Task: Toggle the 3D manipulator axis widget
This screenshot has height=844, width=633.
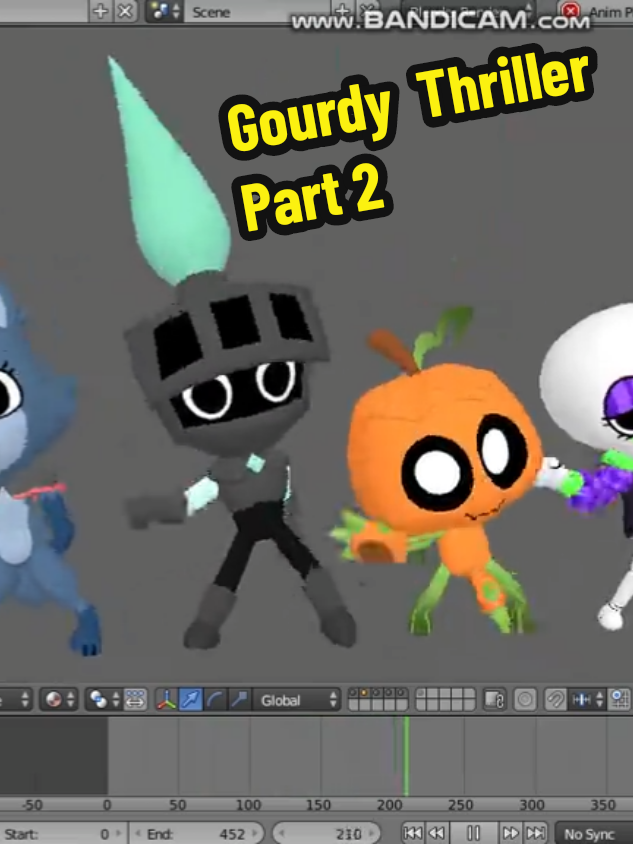Action: pos(166,700)
